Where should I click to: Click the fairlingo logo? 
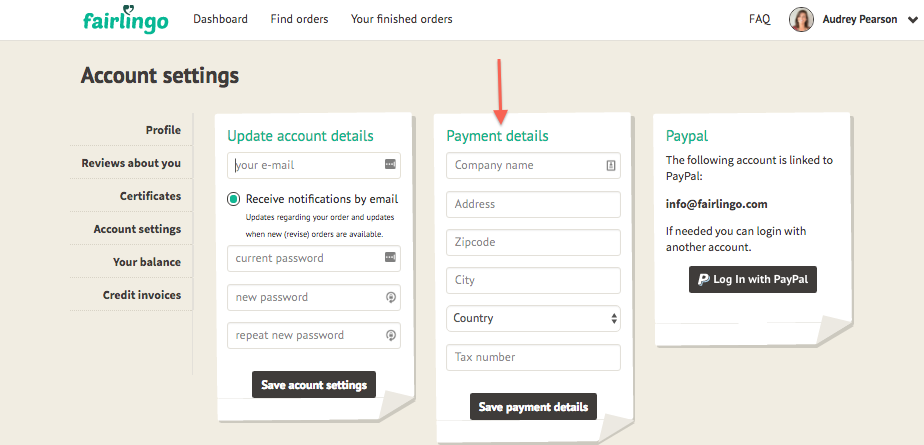pyautogui.click(x=125, y=20)
